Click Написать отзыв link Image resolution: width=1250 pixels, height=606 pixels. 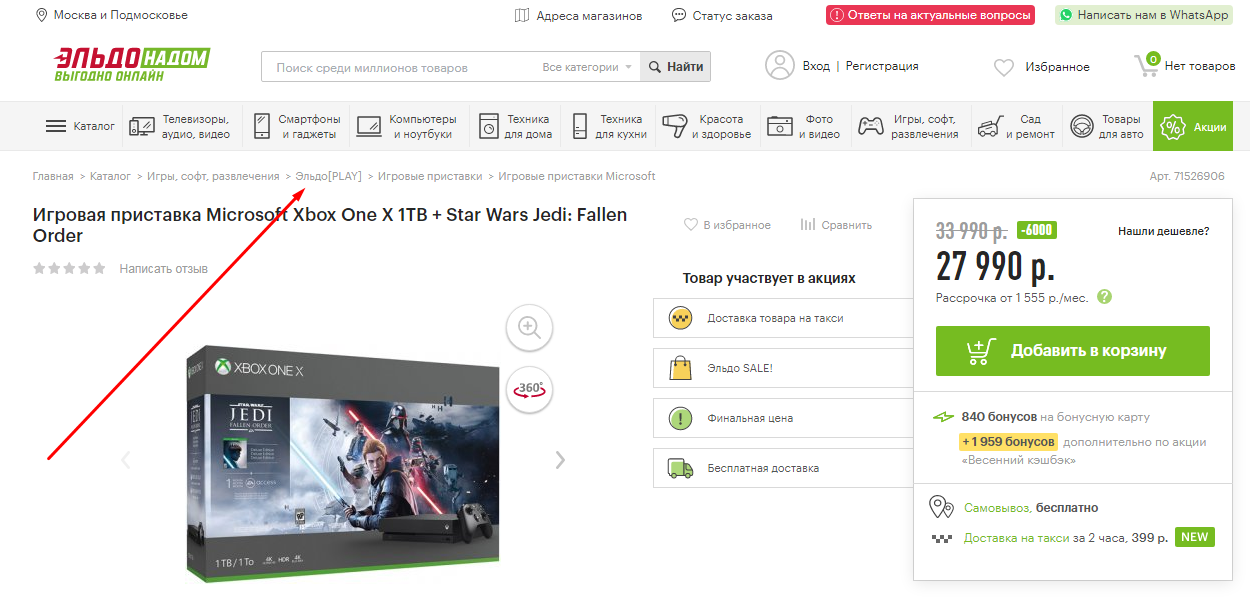click(x=164, y=268)
